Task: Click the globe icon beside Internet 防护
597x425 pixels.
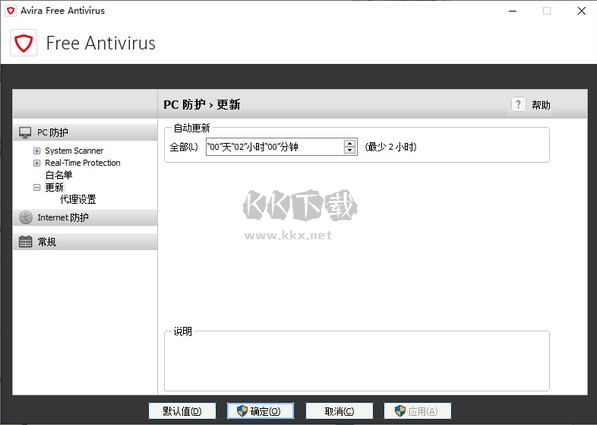Action: point(26,218)
